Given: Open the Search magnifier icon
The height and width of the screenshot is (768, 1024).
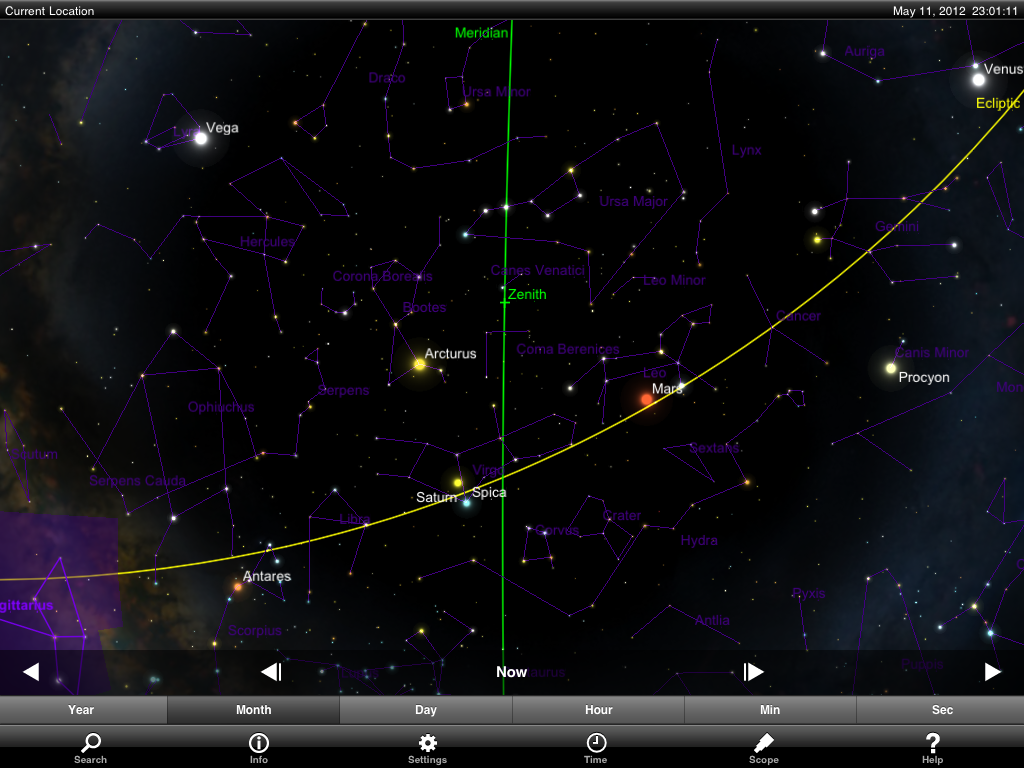Looking at the screenshot, I should tap(90, 746).
